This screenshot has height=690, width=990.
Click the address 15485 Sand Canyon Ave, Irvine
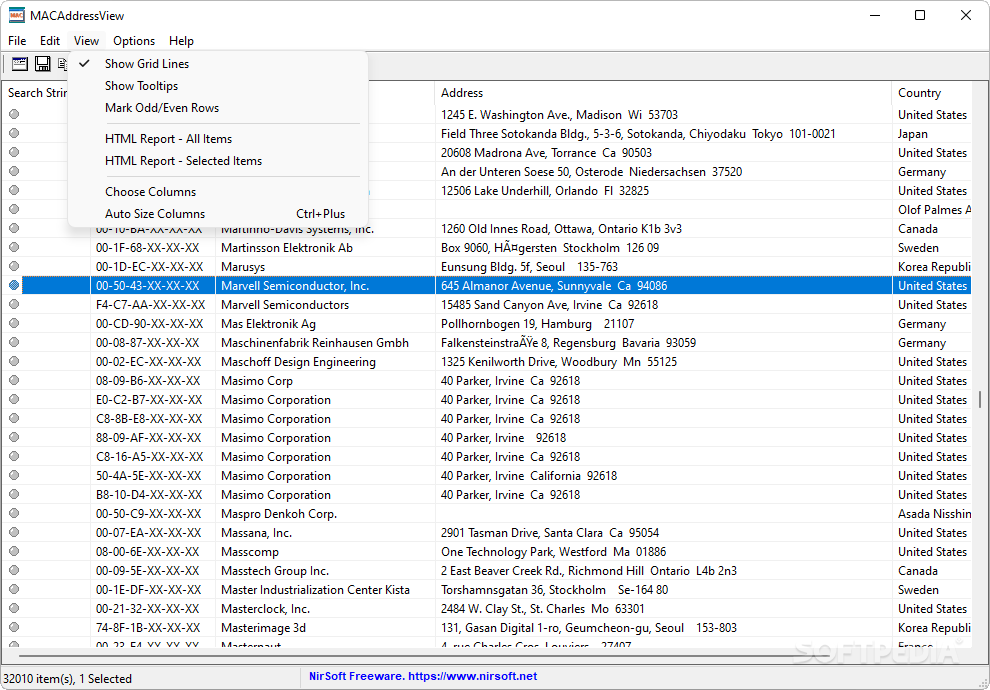549,305
